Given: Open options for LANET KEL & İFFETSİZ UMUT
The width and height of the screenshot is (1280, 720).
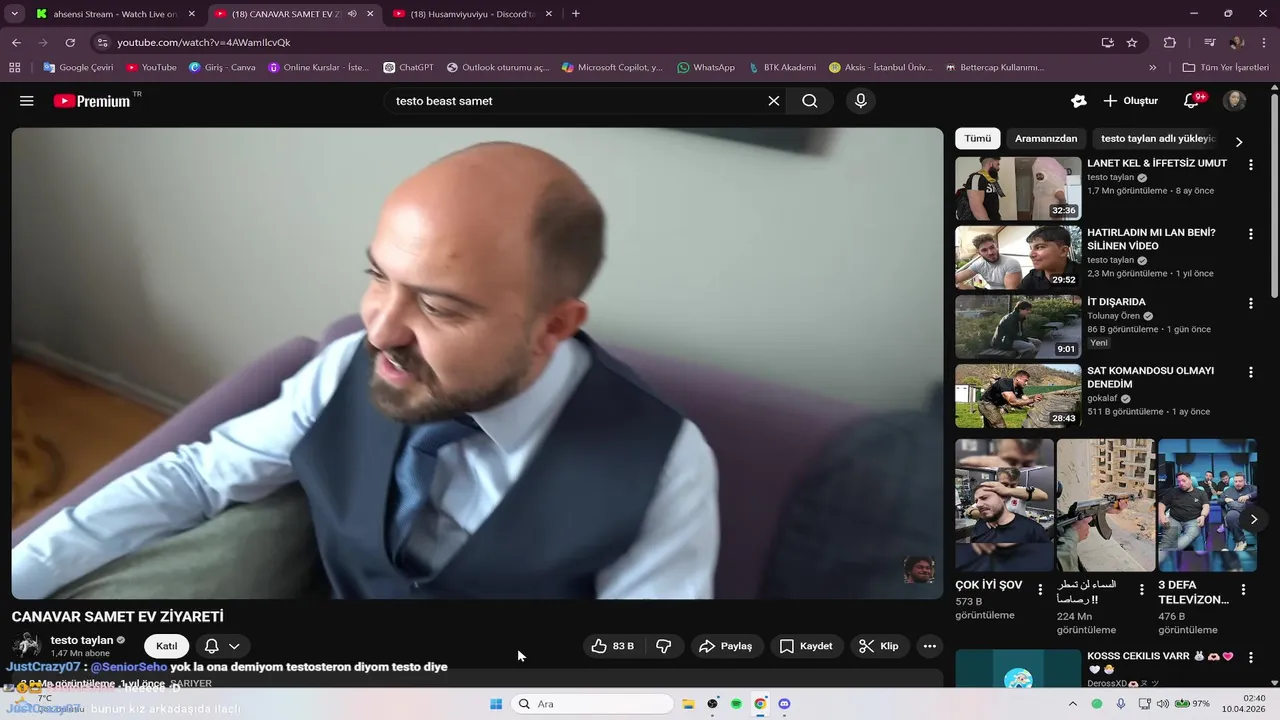Looking at the screenshot, I should pos(1250,164).
